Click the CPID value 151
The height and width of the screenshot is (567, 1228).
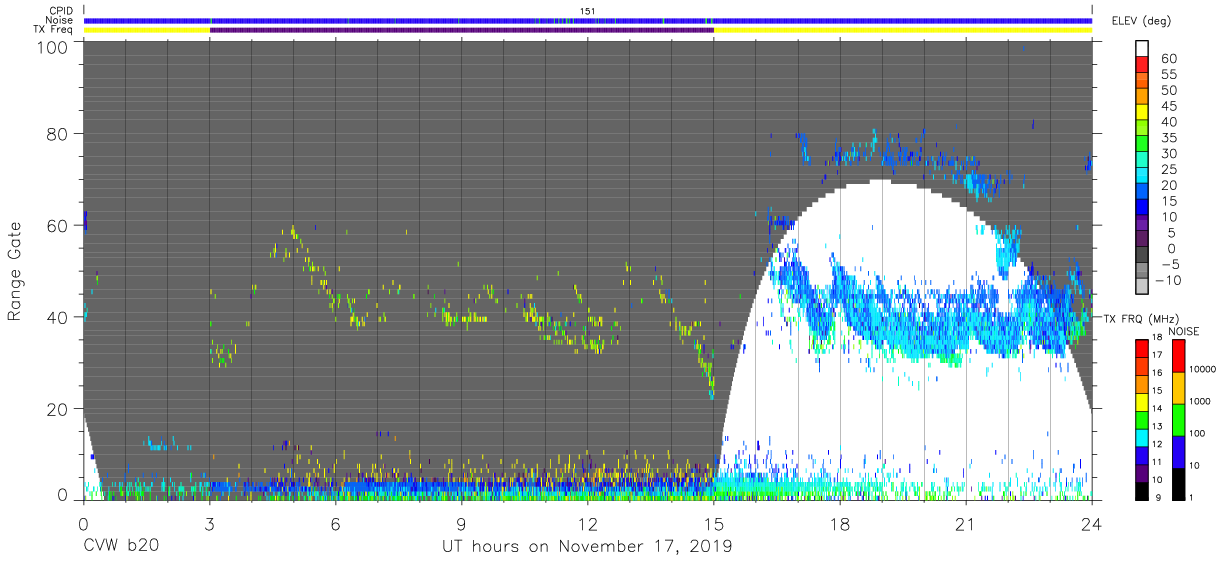pyautogui.click(x=588, y=11)
